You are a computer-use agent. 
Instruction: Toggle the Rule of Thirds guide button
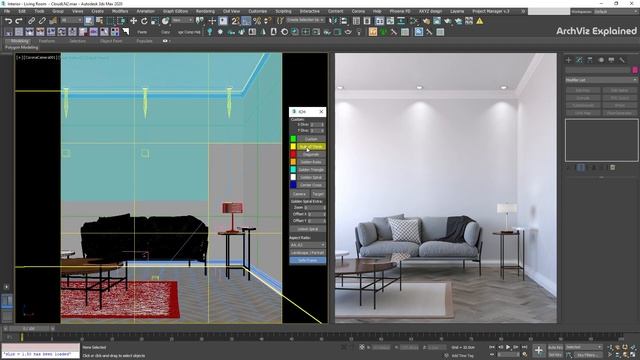coord(311,147)
